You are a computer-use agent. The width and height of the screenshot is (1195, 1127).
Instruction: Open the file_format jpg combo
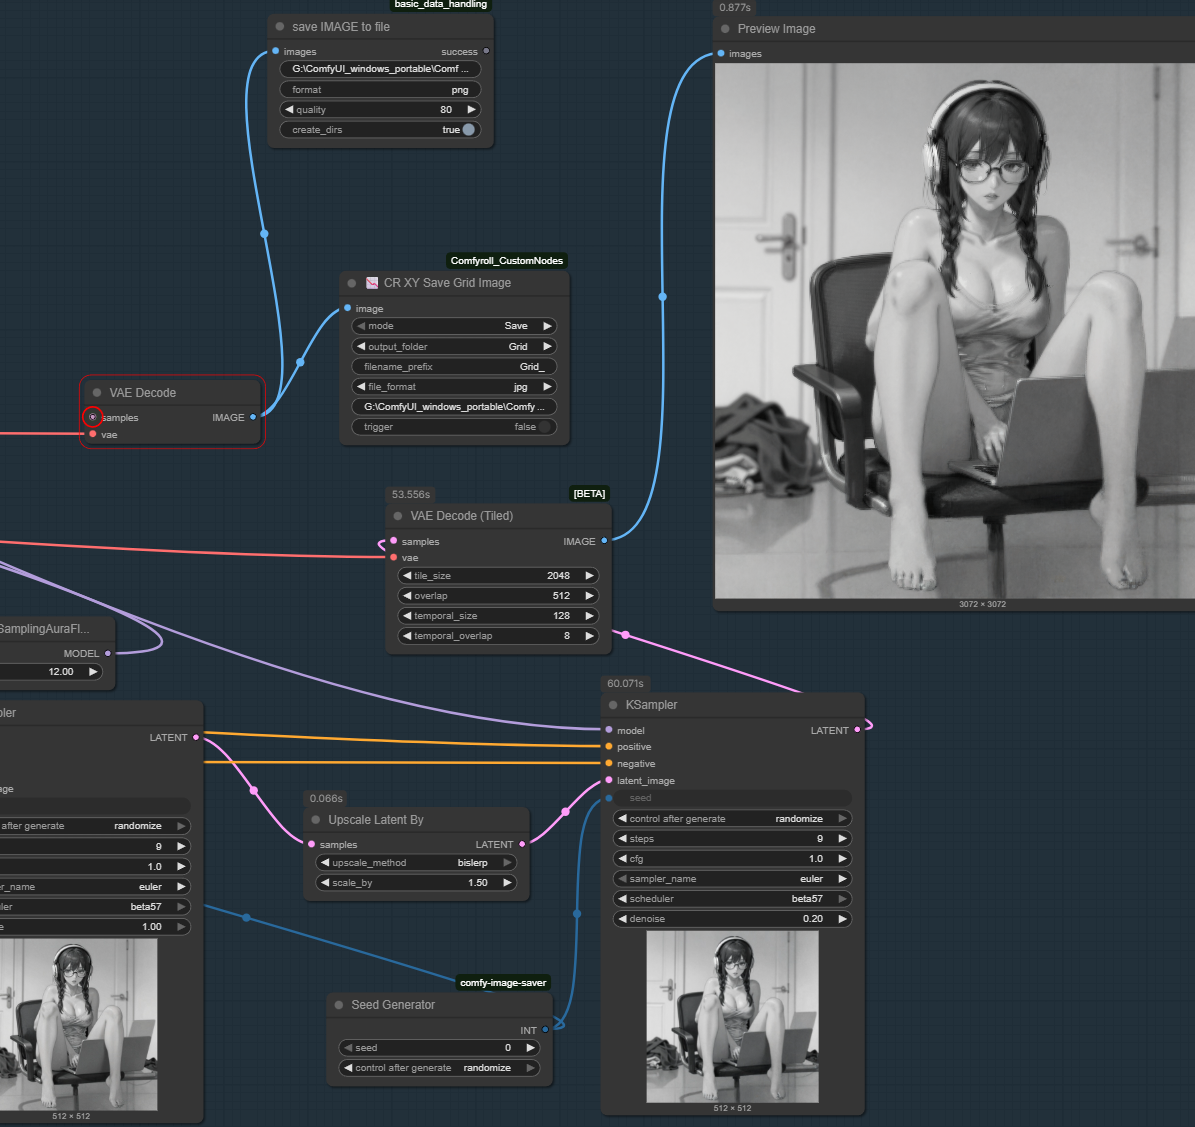(453, 387)
